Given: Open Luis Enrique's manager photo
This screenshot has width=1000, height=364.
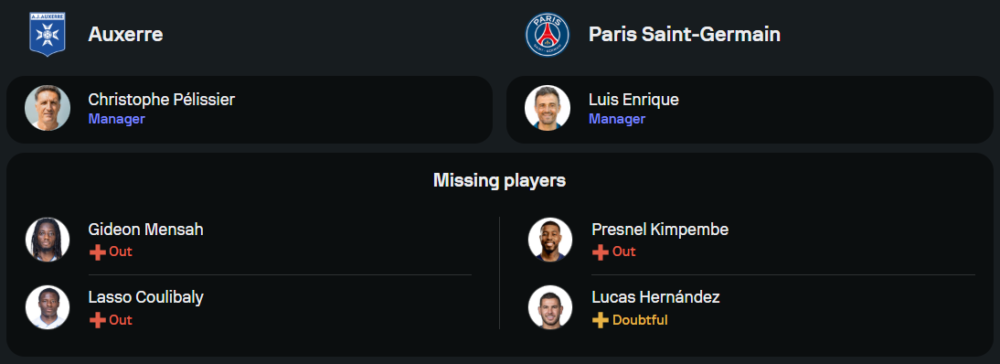Looking at the screenshot, I should coord(547,108).
